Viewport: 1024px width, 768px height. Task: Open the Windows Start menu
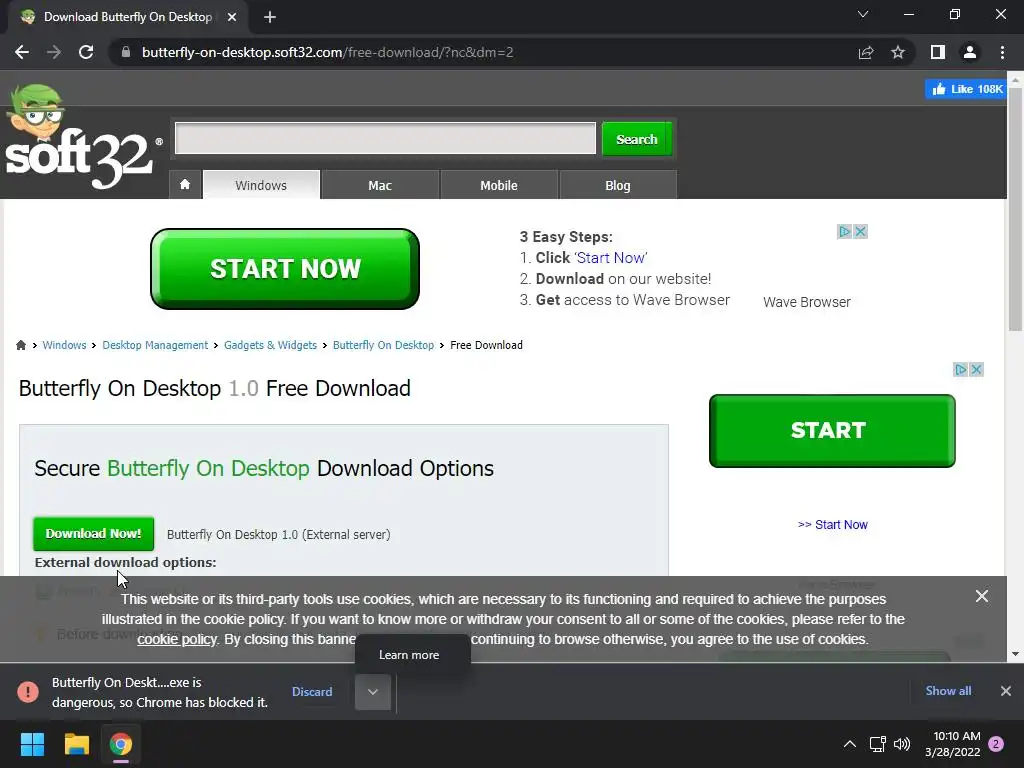click(x=32, y=744)
